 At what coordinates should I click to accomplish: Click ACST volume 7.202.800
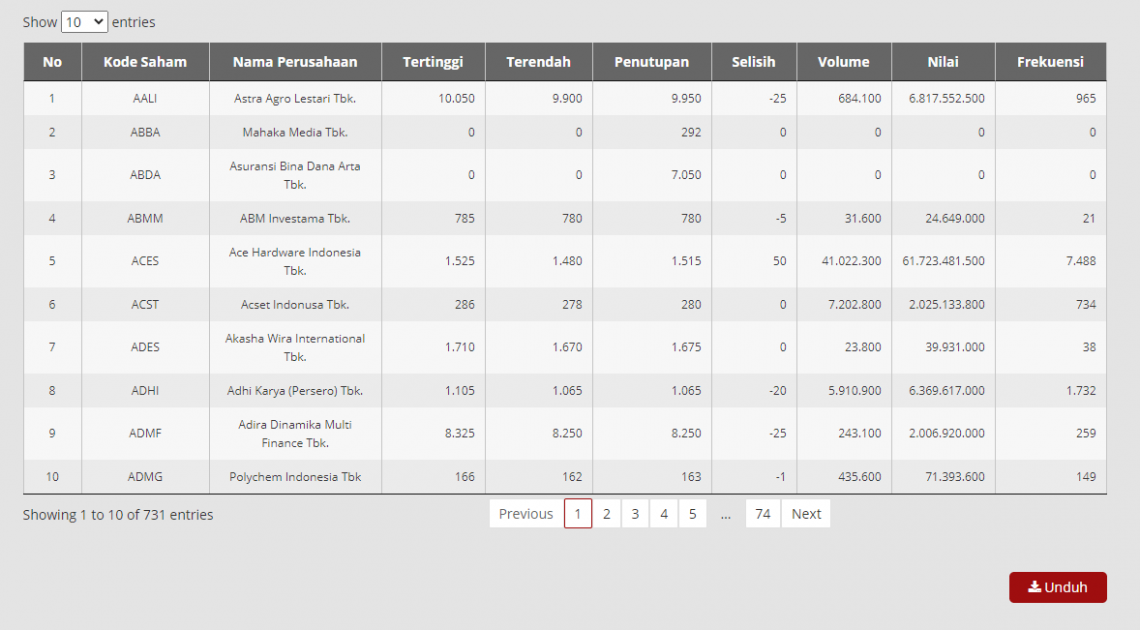(855, 304)
